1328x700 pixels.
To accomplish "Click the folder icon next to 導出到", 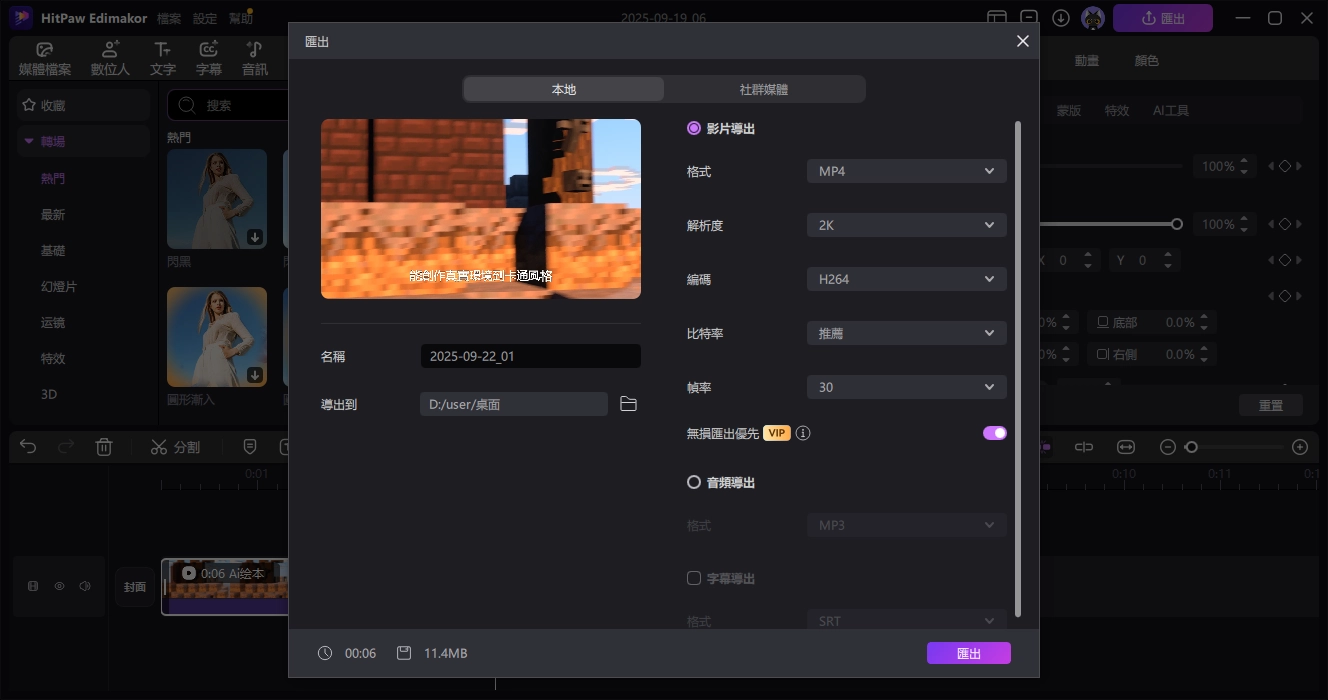I will 628,404.
